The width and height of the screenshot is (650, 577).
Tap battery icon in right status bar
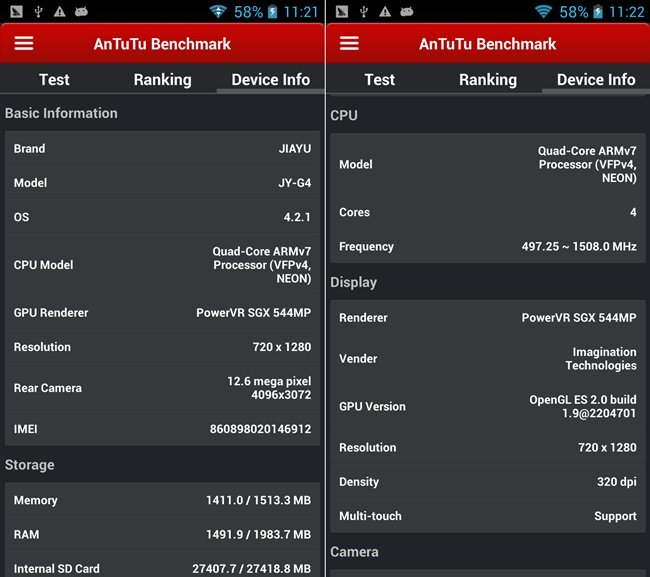(598, 12)
